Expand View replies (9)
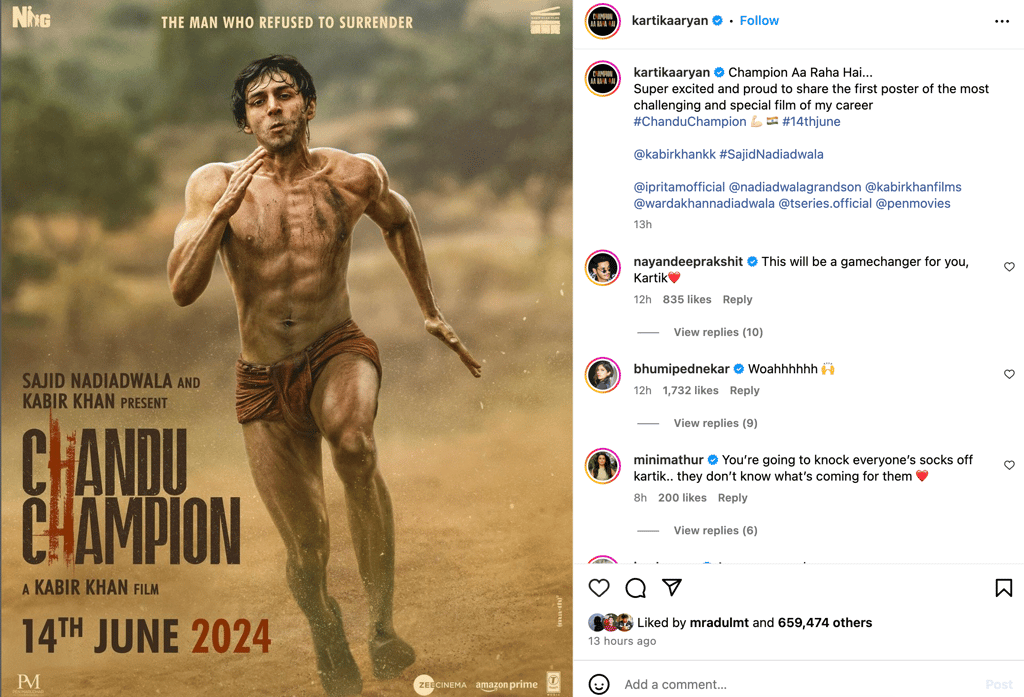Image resolution: width=1024 pixels, height=697 pixels. 715,423
